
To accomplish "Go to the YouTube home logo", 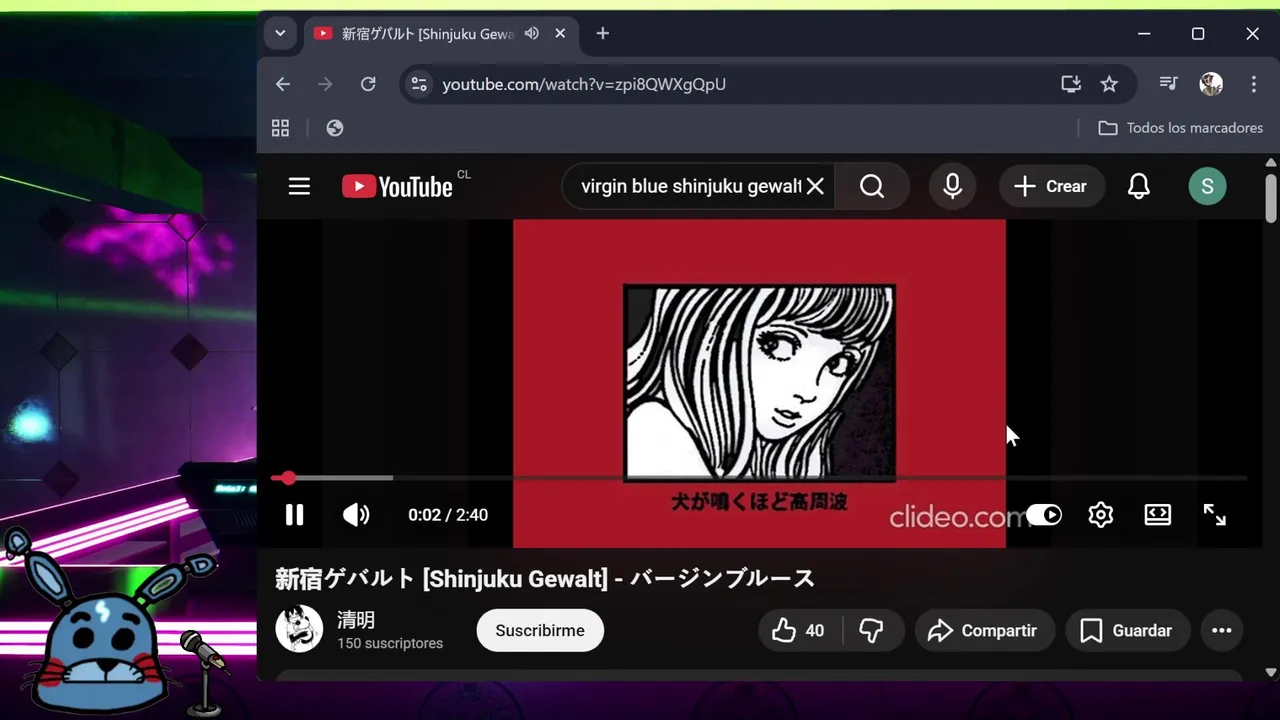I will (397, 186).
